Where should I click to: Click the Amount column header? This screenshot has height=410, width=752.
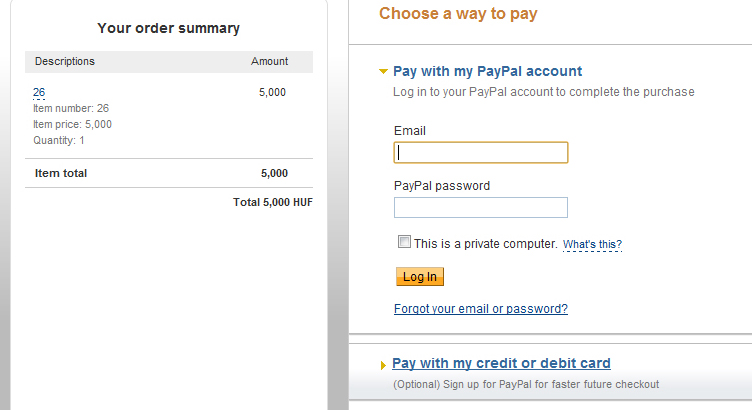click(x=269, y=61)
